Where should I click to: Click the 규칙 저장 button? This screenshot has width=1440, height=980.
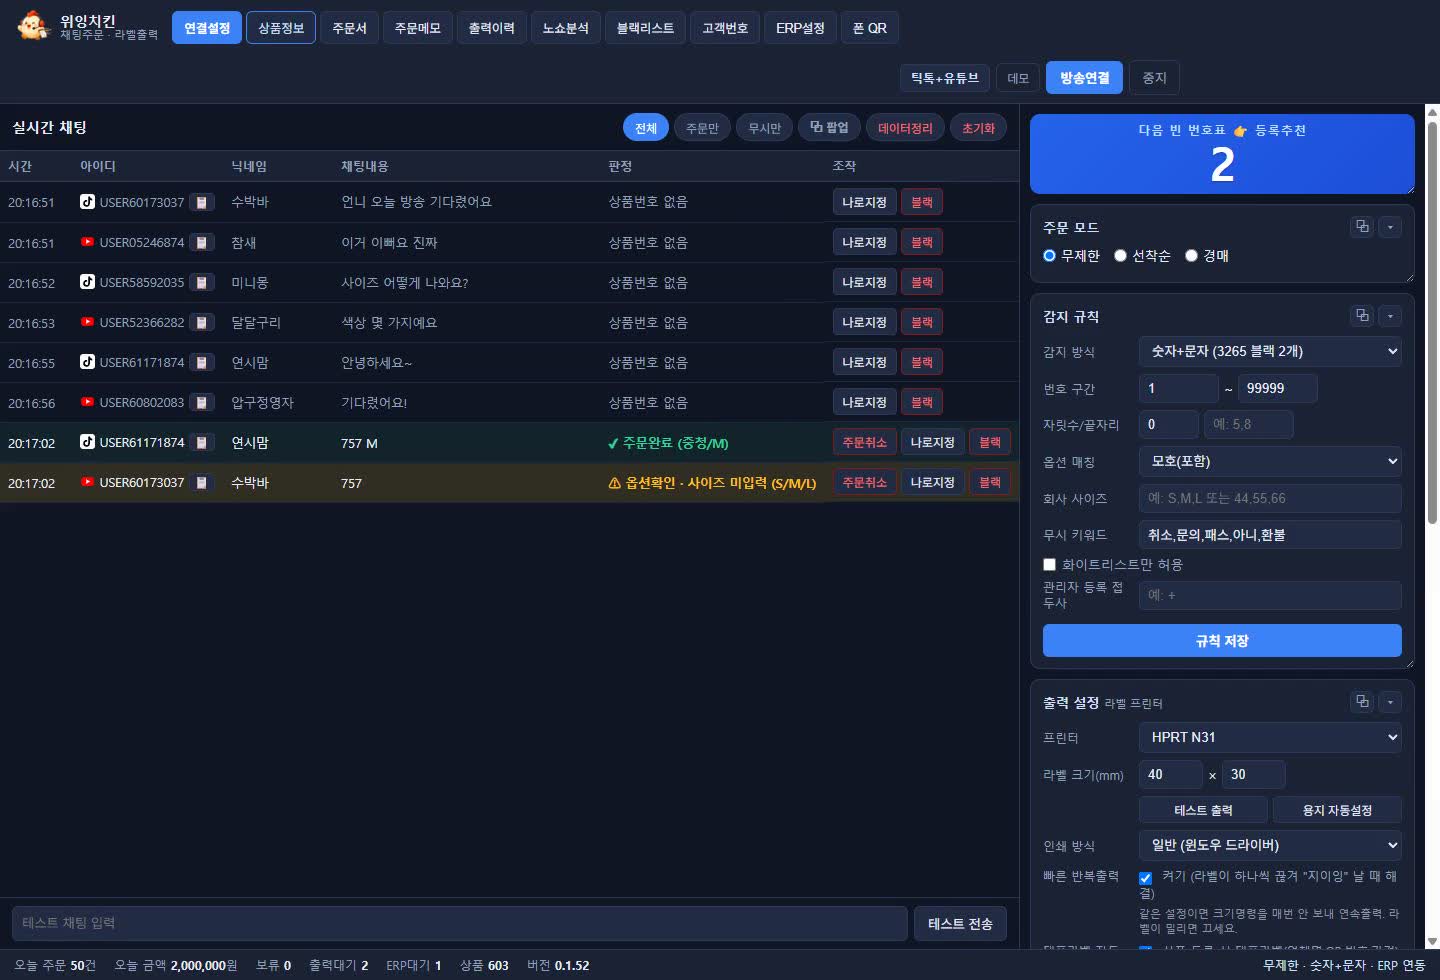(1222, 641)
